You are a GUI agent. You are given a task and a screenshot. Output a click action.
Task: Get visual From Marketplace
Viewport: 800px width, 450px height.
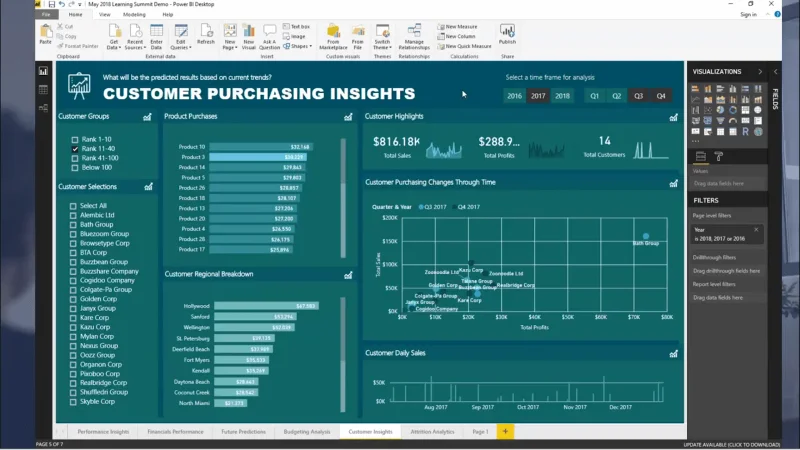pyautogui.click(x=333, y=37)
